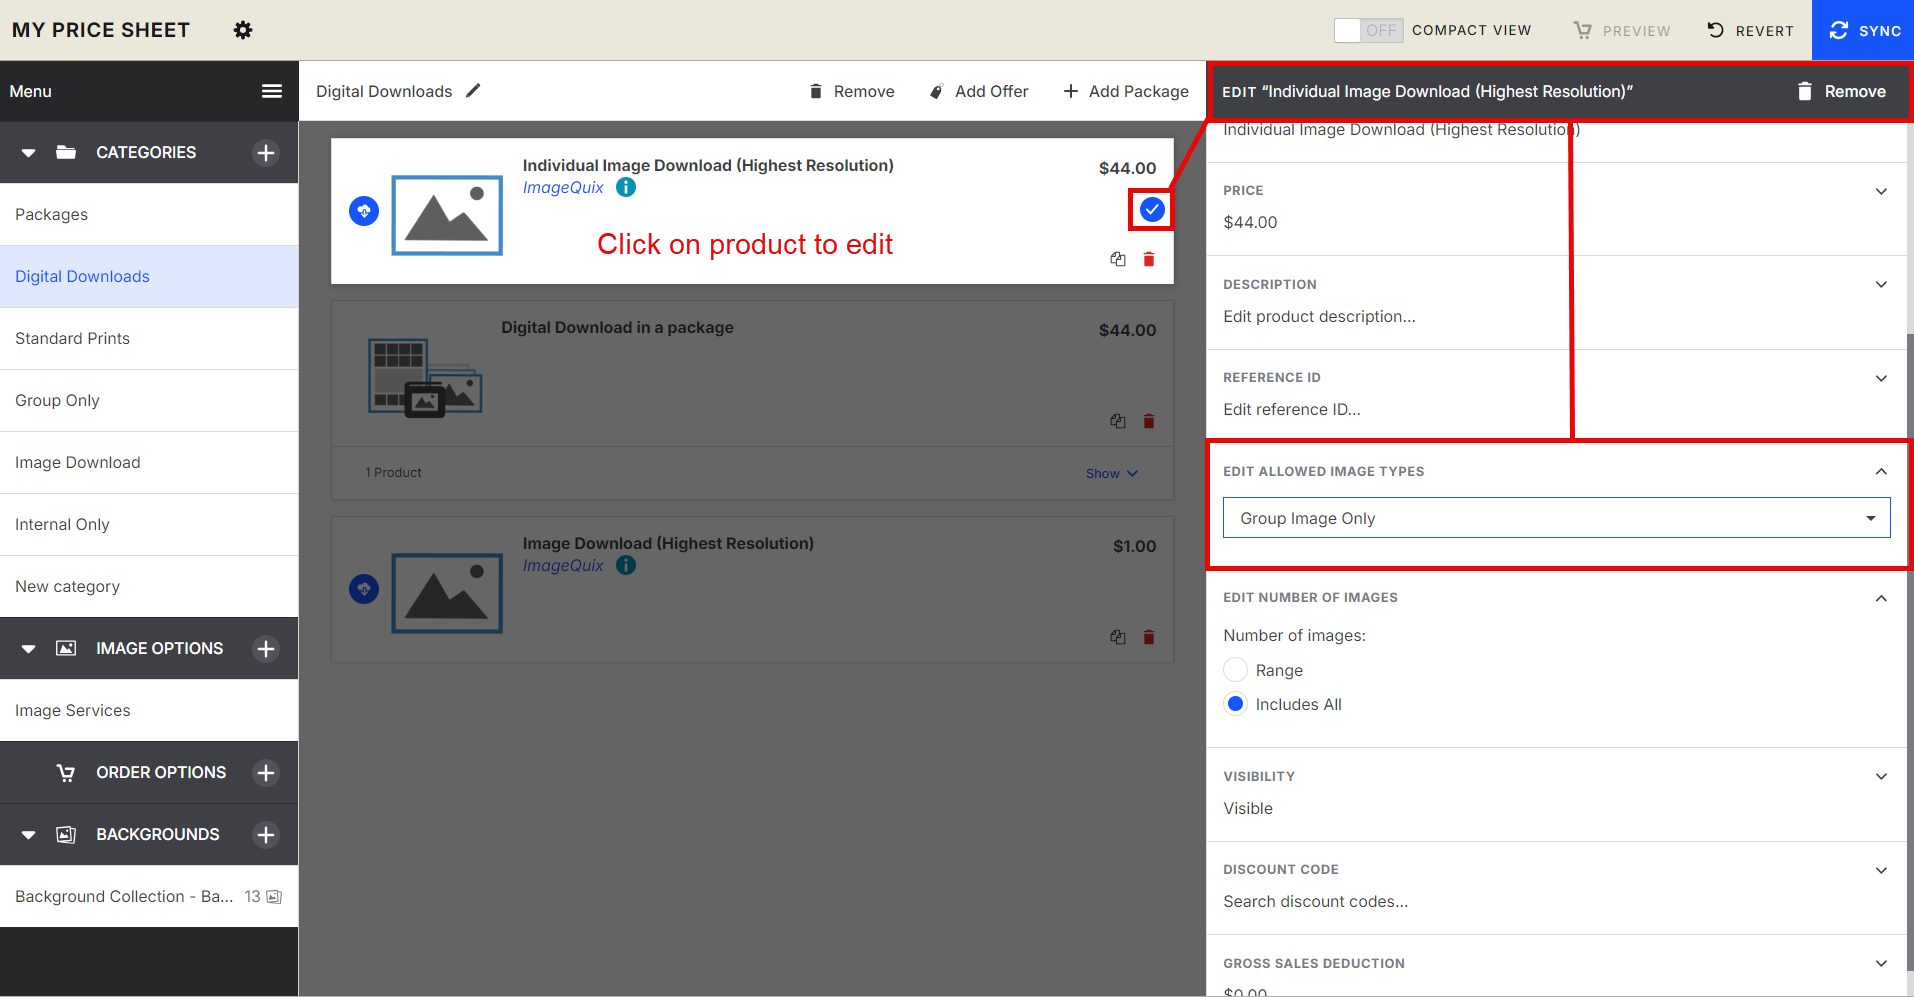Viewport: 1914px width, 997px height.
Task: Edit Digital Downloads name pencil icon
Action: (x=474, y=91)
